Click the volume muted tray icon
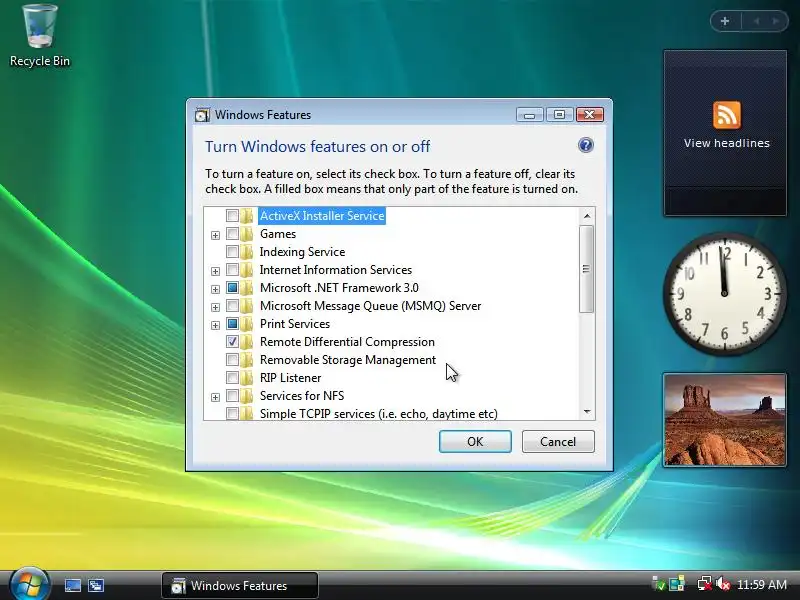 click(722, 583)
